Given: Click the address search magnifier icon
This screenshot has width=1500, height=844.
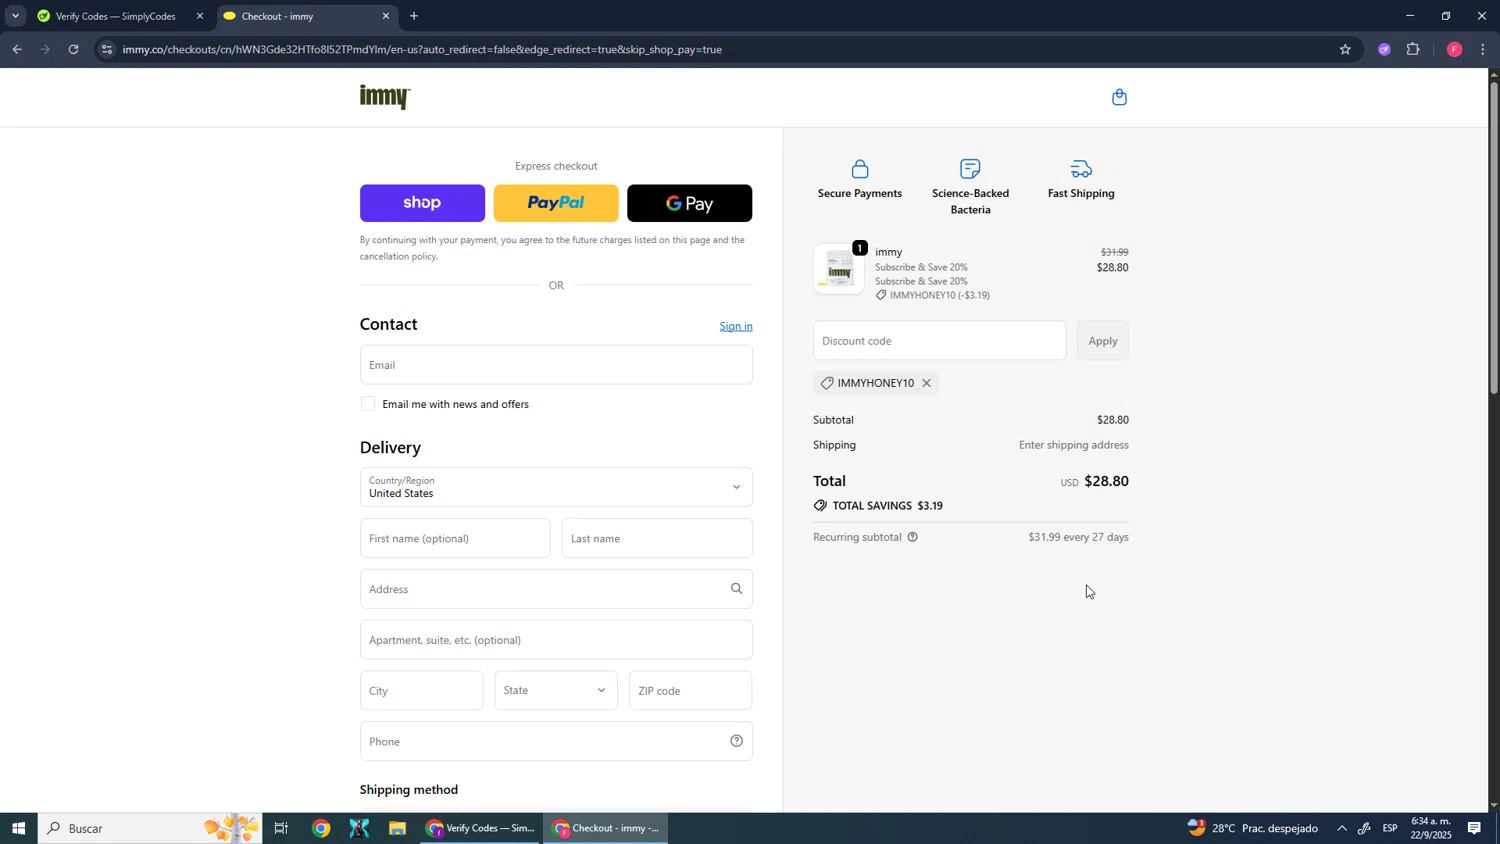Looking at the screenshot, I should (x=736, y=589).
